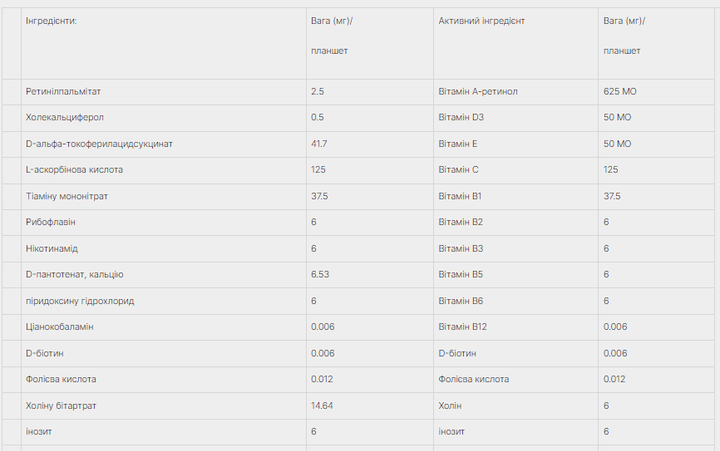Select the Холін active ingredient cell

[516, 406]
